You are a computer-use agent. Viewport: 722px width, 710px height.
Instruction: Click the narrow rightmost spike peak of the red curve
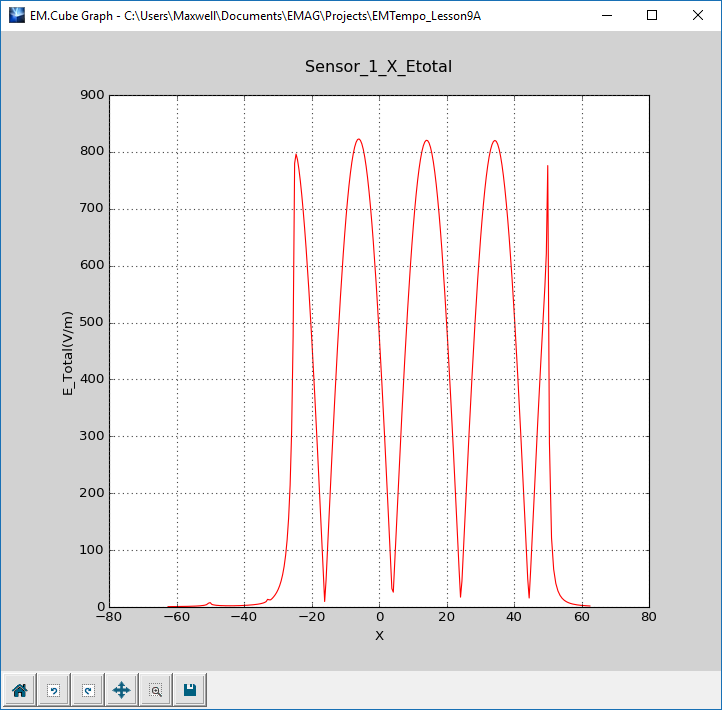coord(547,167)
